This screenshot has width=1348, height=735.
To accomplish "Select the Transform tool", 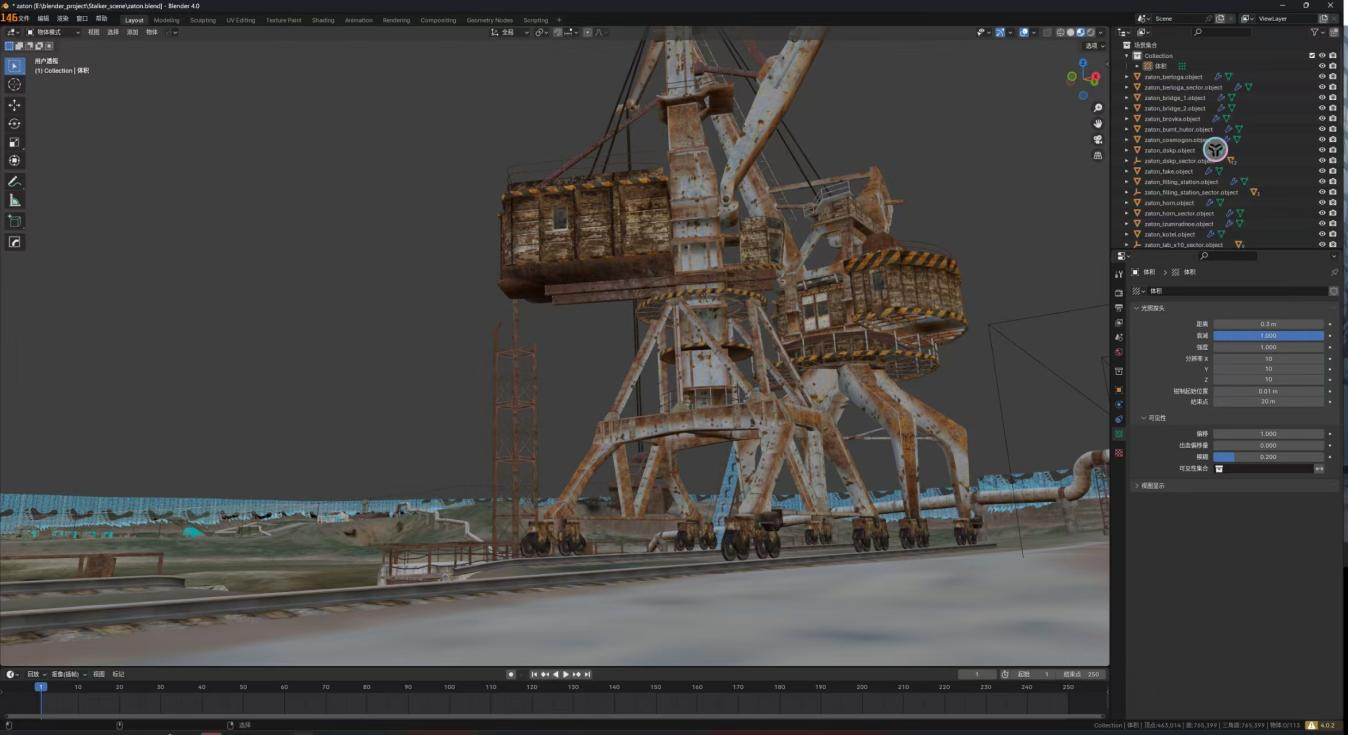I will tap(14, 161).
